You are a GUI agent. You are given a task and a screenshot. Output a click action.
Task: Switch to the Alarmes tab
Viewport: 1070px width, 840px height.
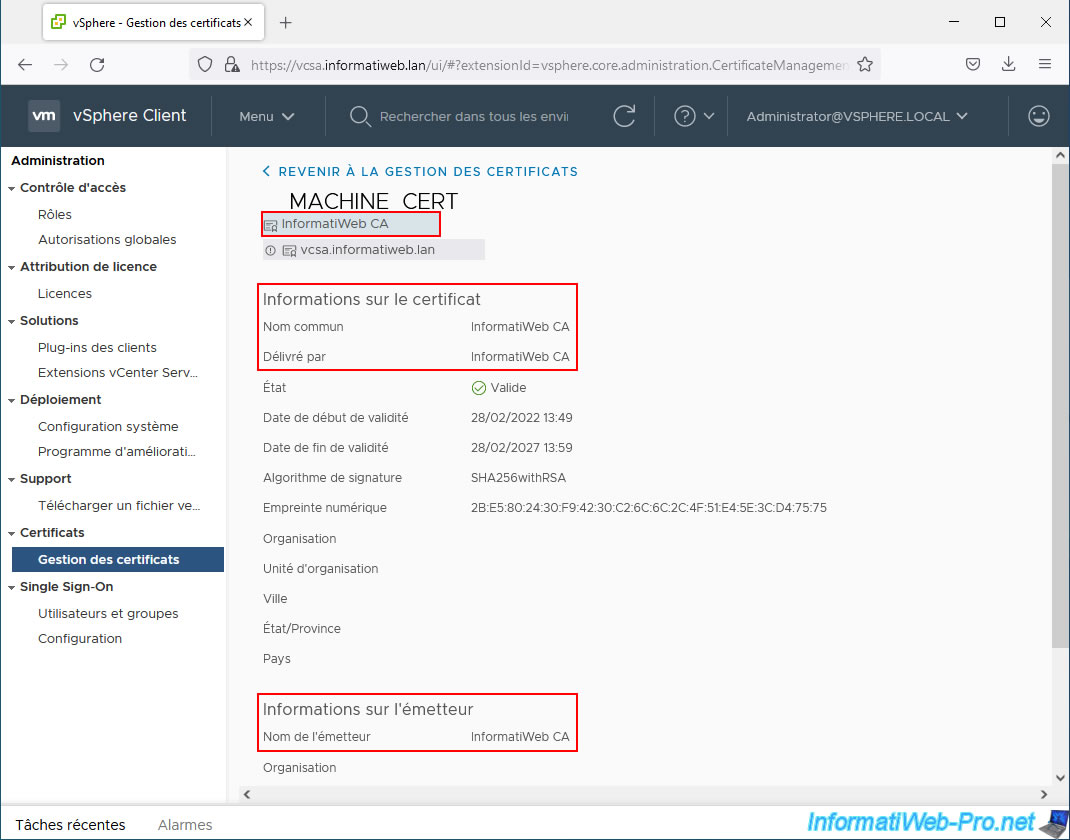(185, 825)
